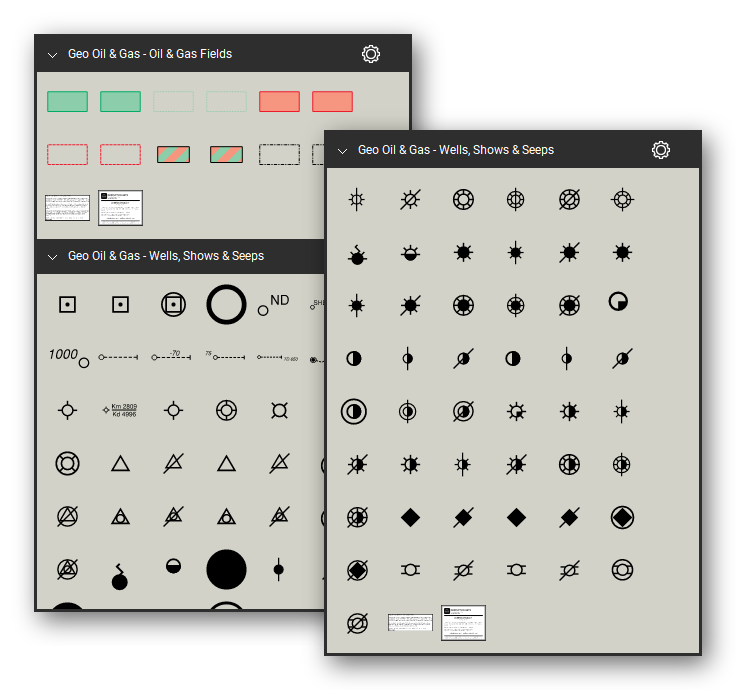Select the large solid black circle symbol
This screenshot has width=736, height=690.
[x=226, y=569]
